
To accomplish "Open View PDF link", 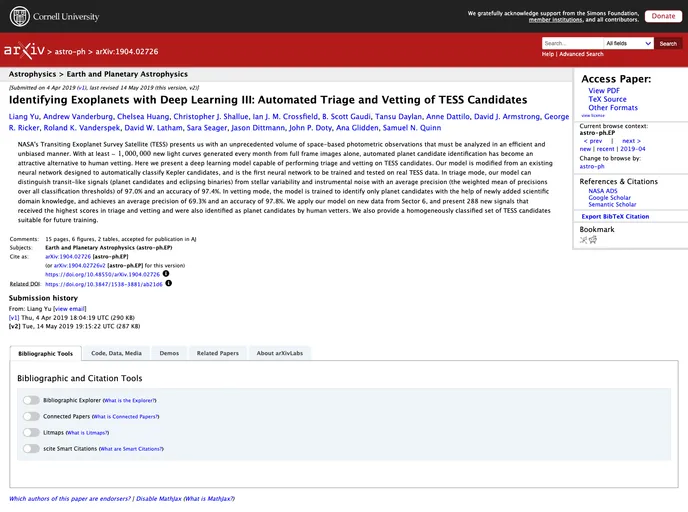I will point(604,90).
